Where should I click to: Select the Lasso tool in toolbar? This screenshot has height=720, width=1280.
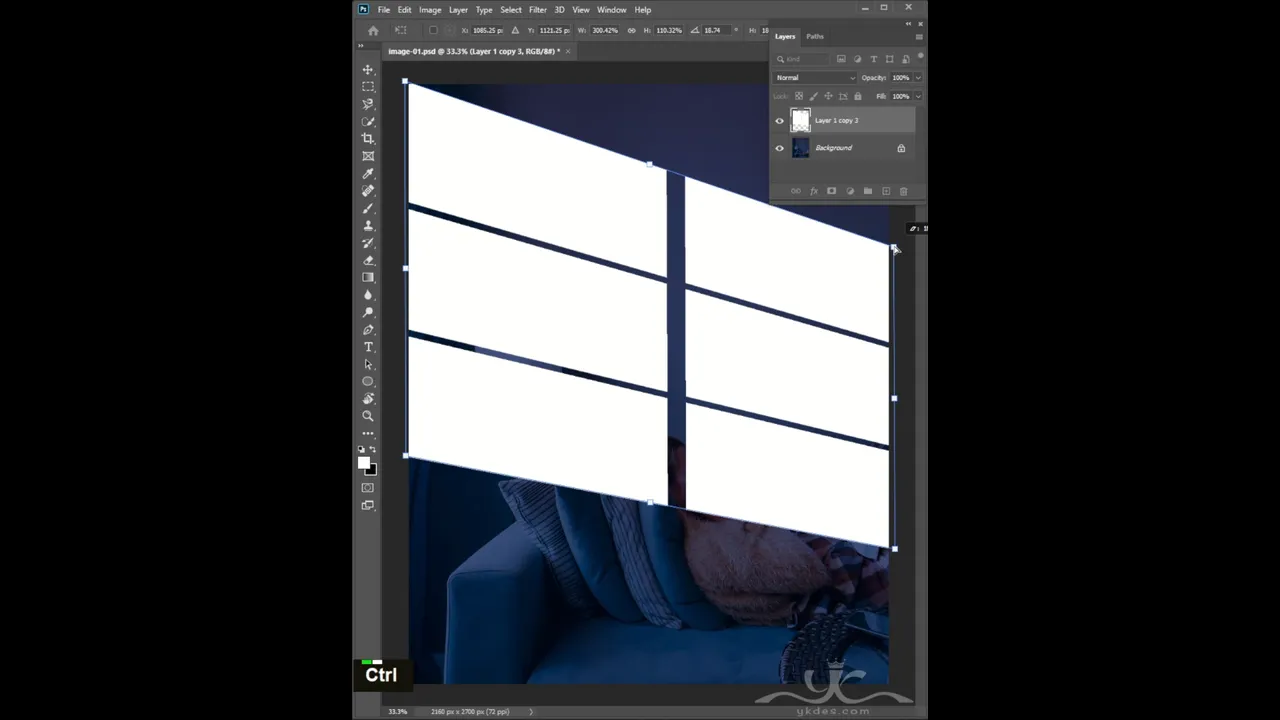pyautogui.click(x=368, y=104)
